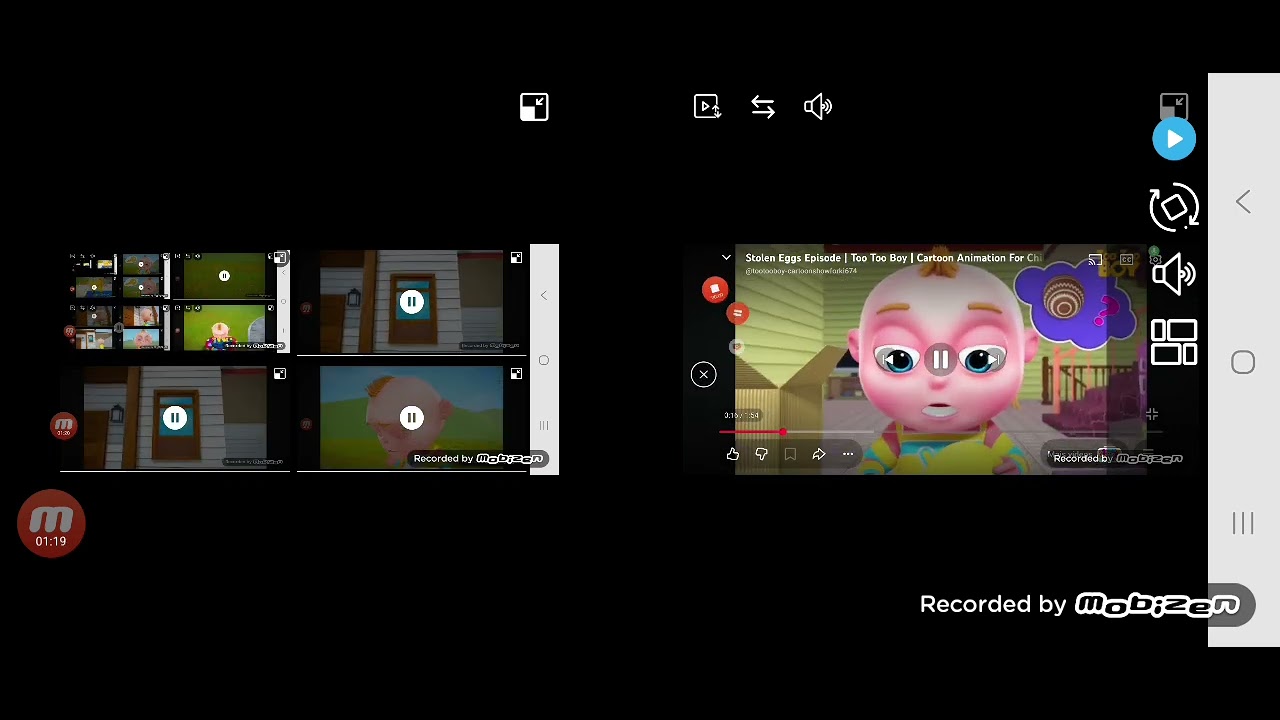
Task: Open the split-layout grid icon
Action: click(x=1174, y=342)
